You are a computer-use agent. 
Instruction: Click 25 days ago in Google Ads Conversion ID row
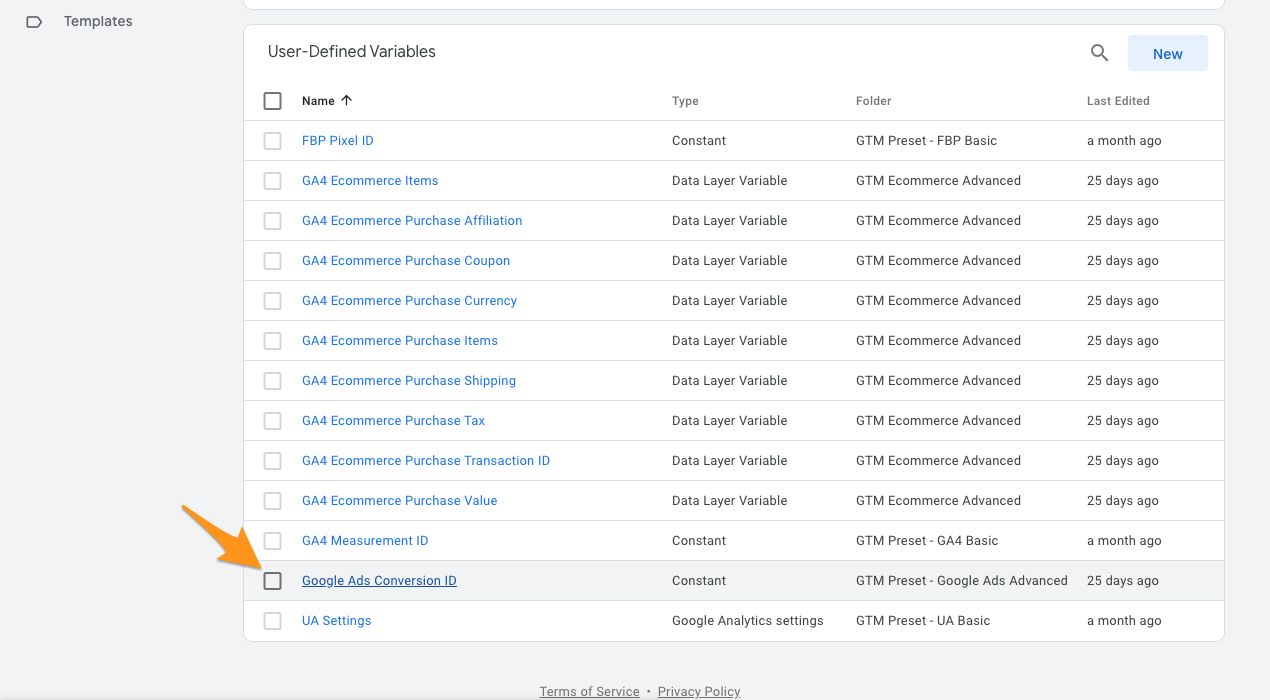pyautogui.click(x=1123, y=581)
